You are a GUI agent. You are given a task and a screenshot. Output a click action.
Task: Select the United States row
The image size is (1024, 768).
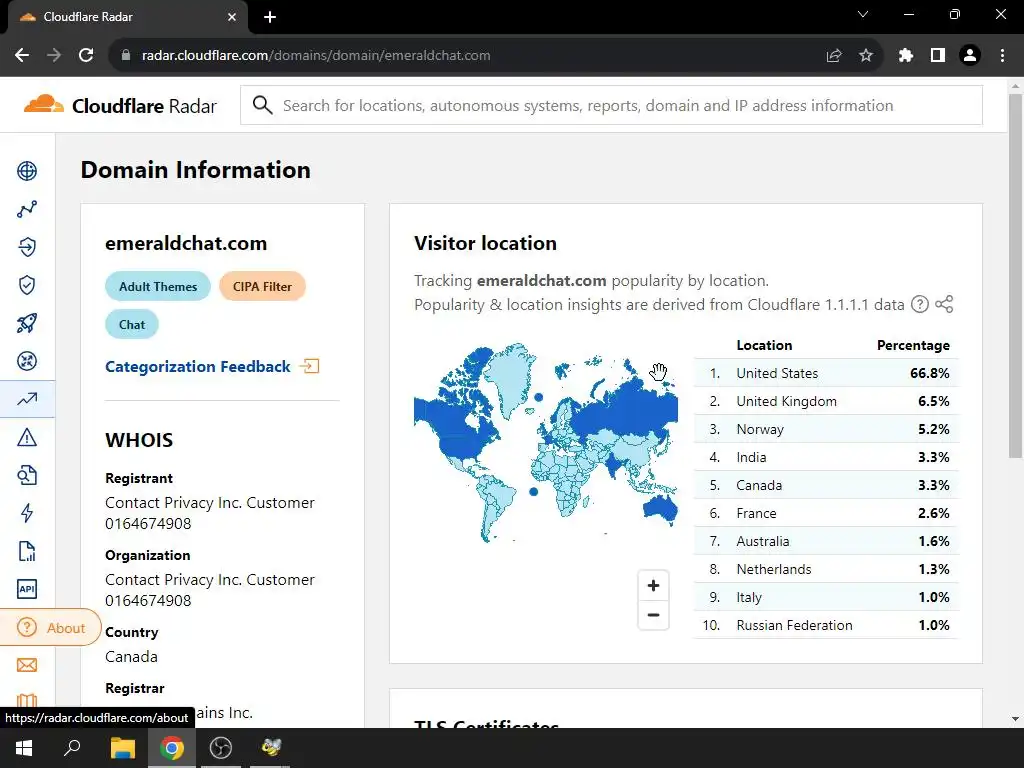[826, 374]
